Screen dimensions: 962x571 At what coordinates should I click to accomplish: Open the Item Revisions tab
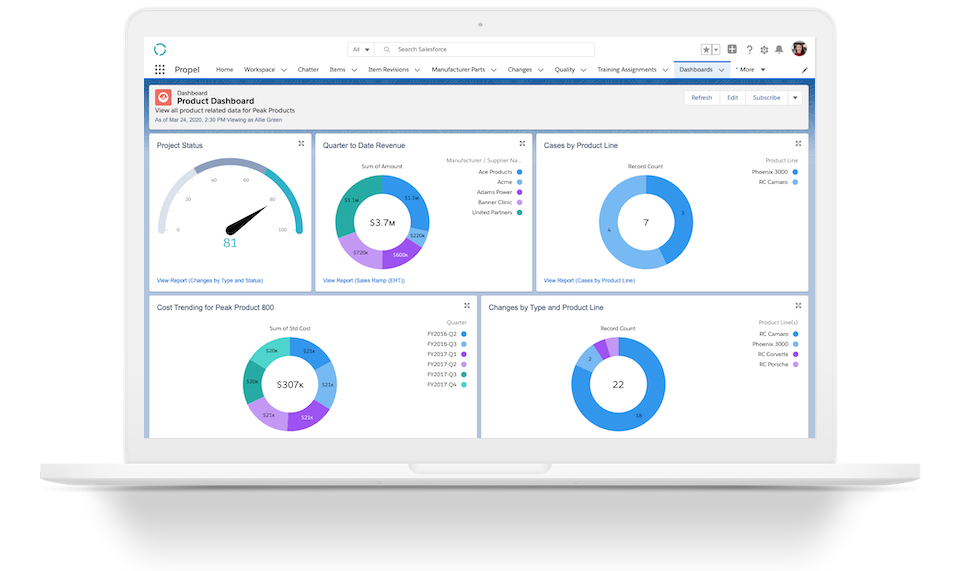click(x=388, y=70)
